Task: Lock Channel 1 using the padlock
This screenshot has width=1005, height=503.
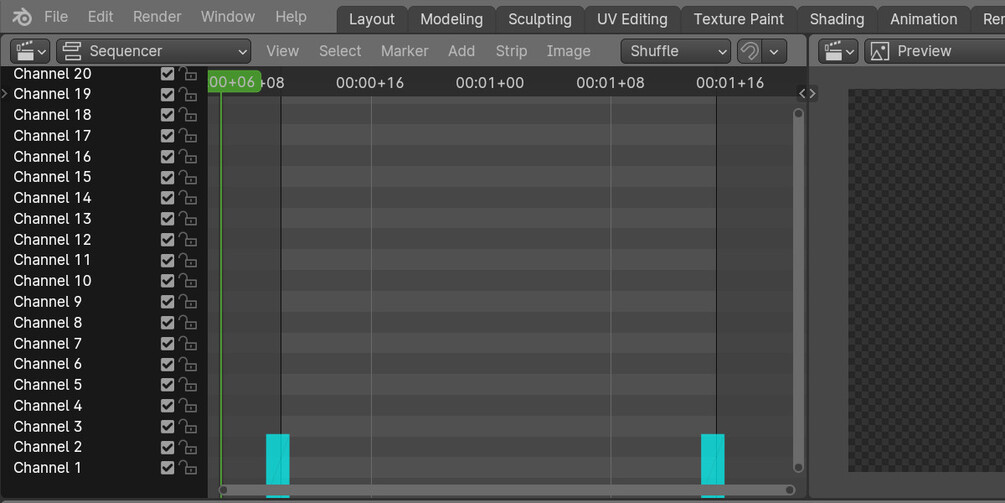Action: 188,468
